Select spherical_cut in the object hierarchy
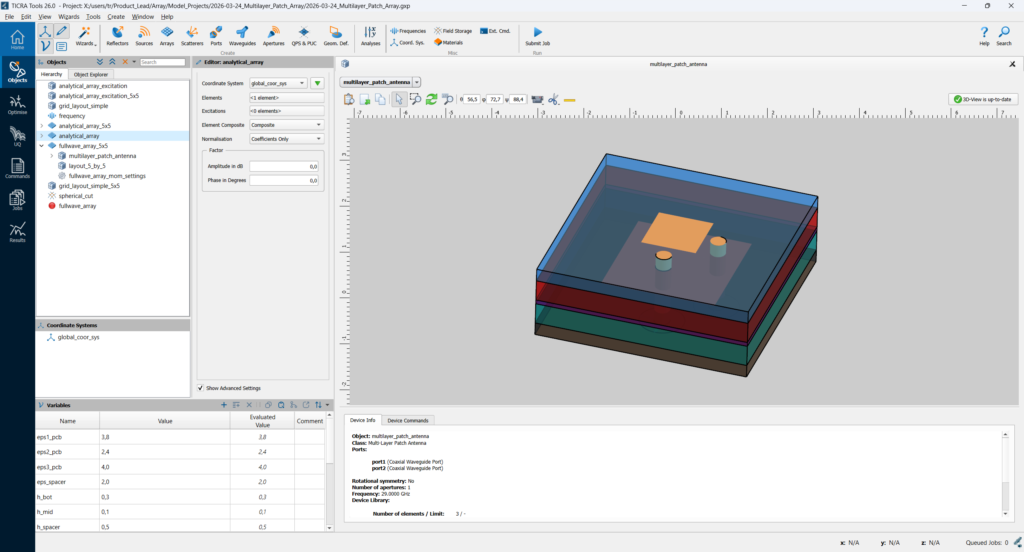 [x=75, y=196]
